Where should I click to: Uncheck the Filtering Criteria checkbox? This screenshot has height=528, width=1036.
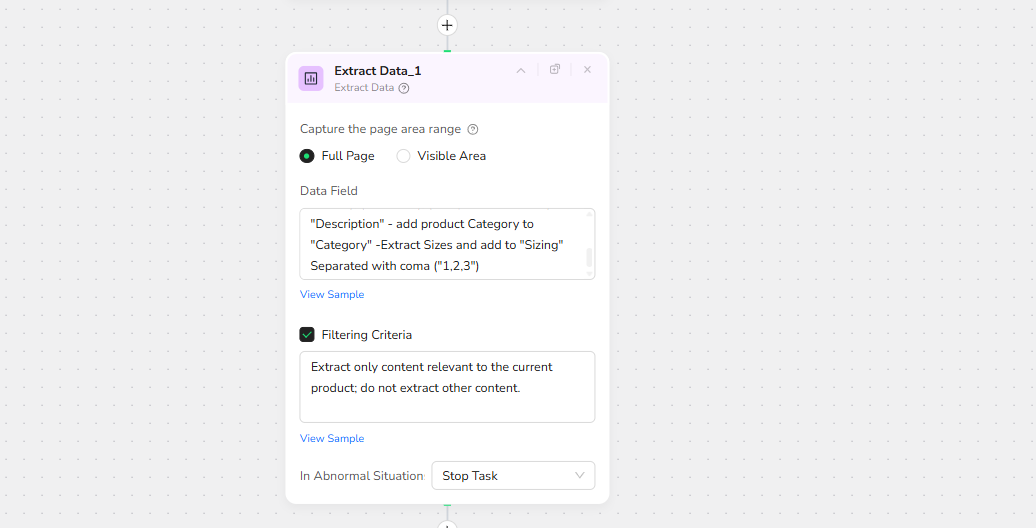click(x=307, y=335)
